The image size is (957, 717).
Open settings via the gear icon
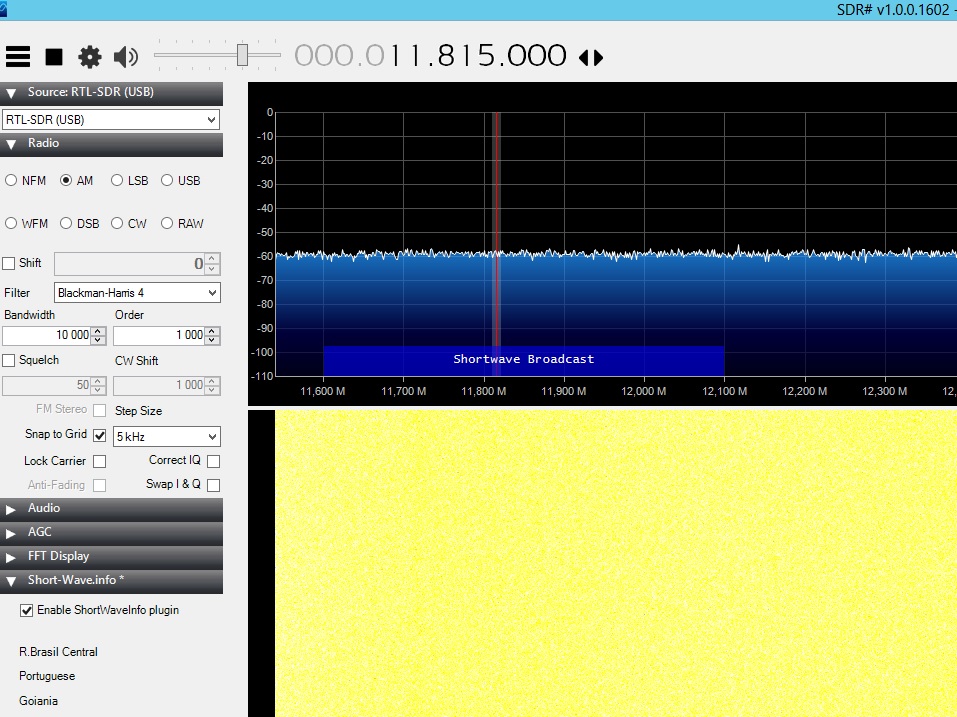(x=90, y=57)
